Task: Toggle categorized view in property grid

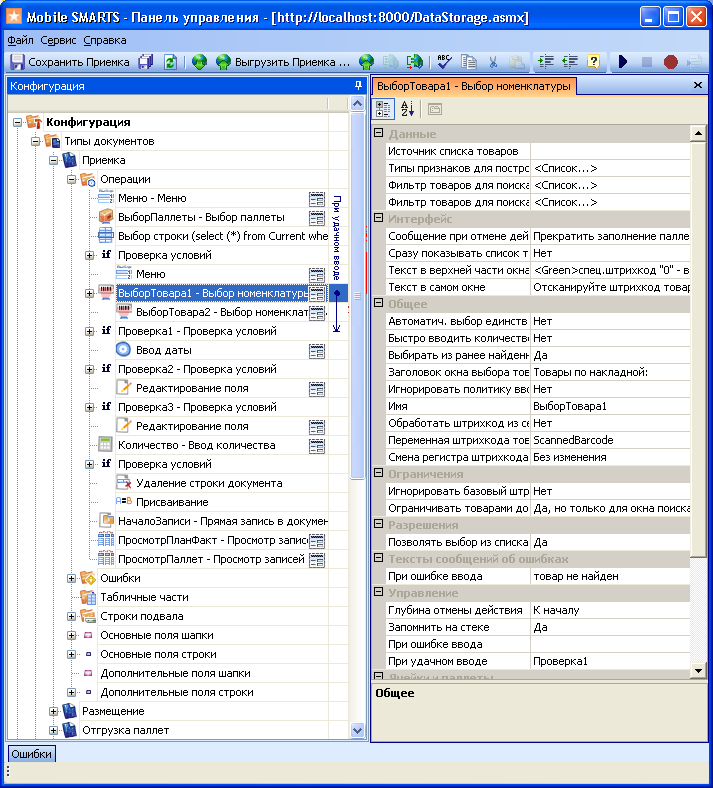Action: pos(383,109)
